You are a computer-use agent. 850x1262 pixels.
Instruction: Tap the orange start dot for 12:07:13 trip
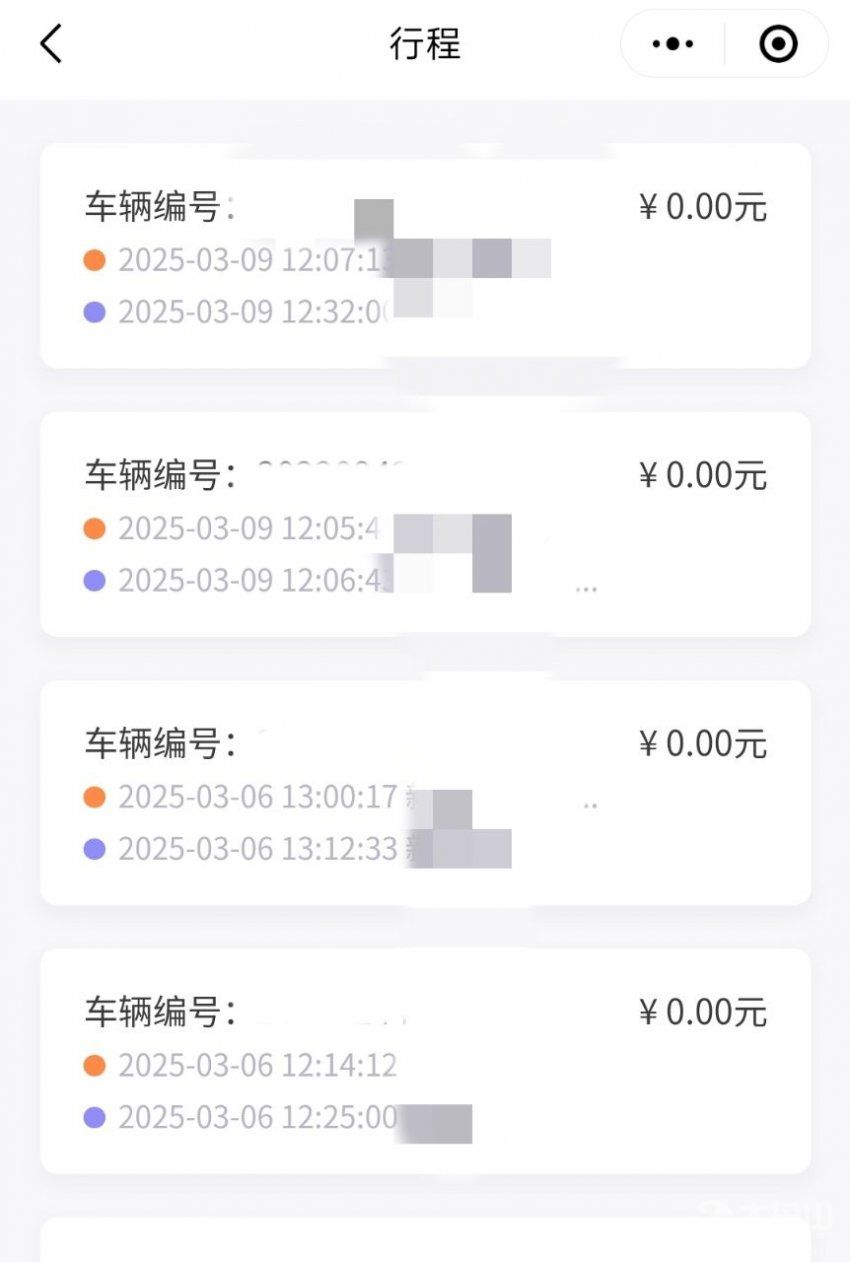click(x=95, y=260)
